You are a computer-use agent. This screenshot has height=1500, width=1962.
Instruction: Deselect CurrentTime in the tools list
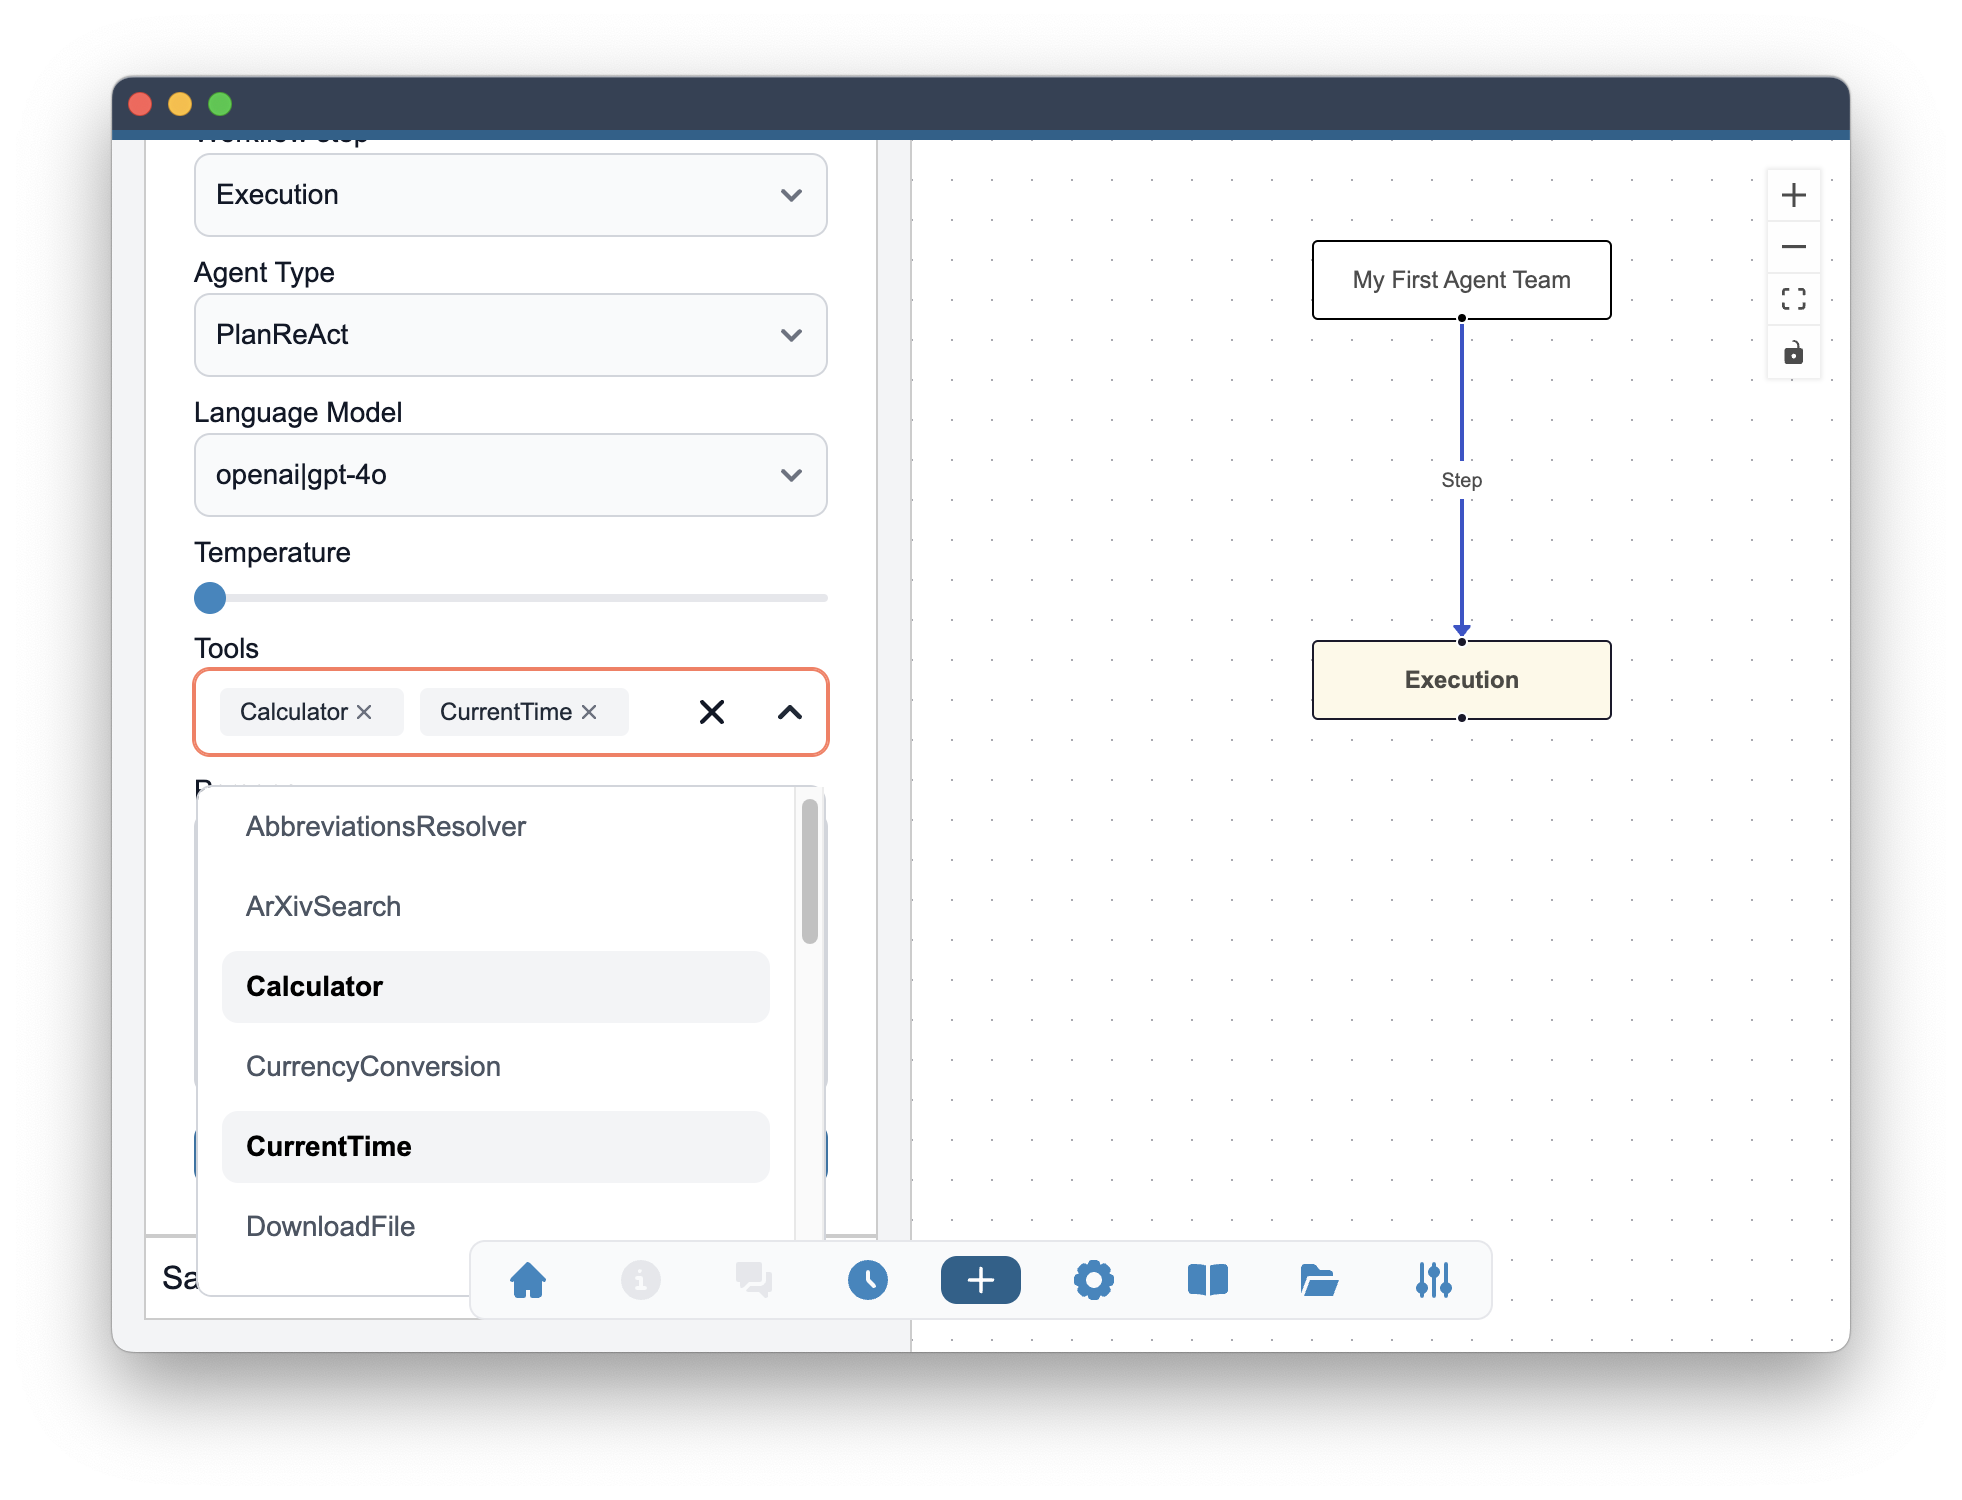pos(496,1147)
